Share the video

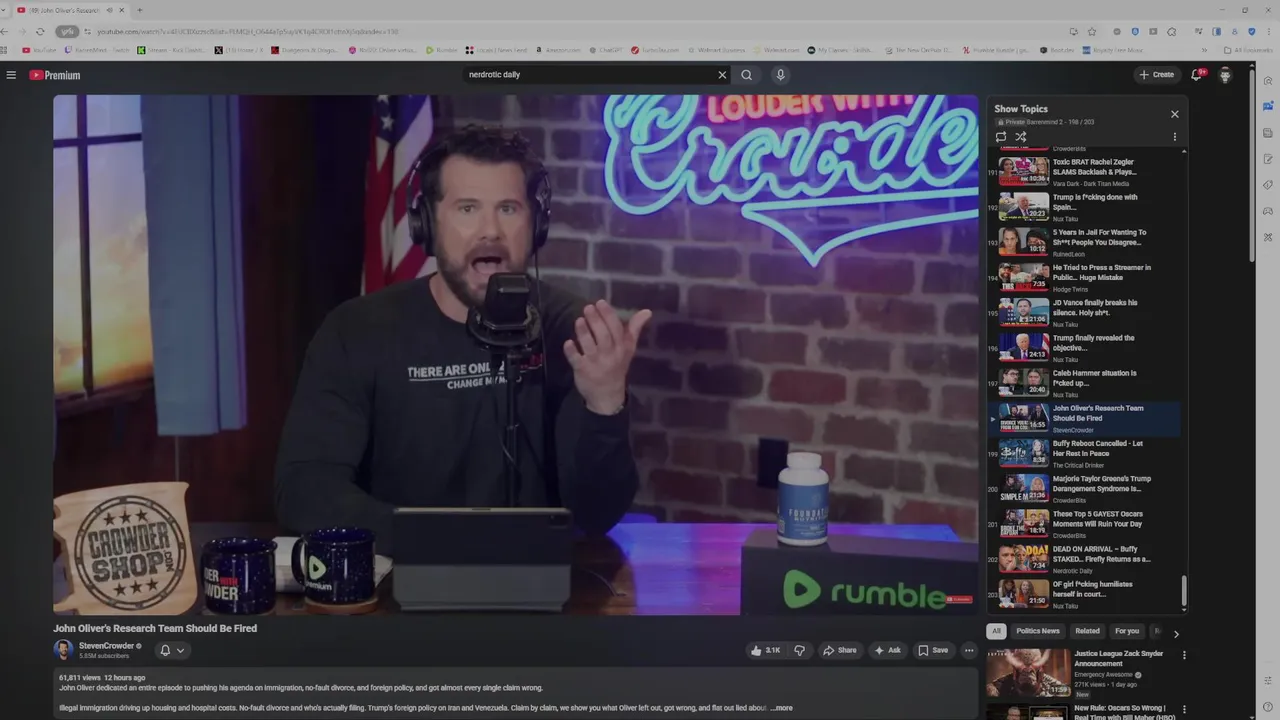[839, 650]
